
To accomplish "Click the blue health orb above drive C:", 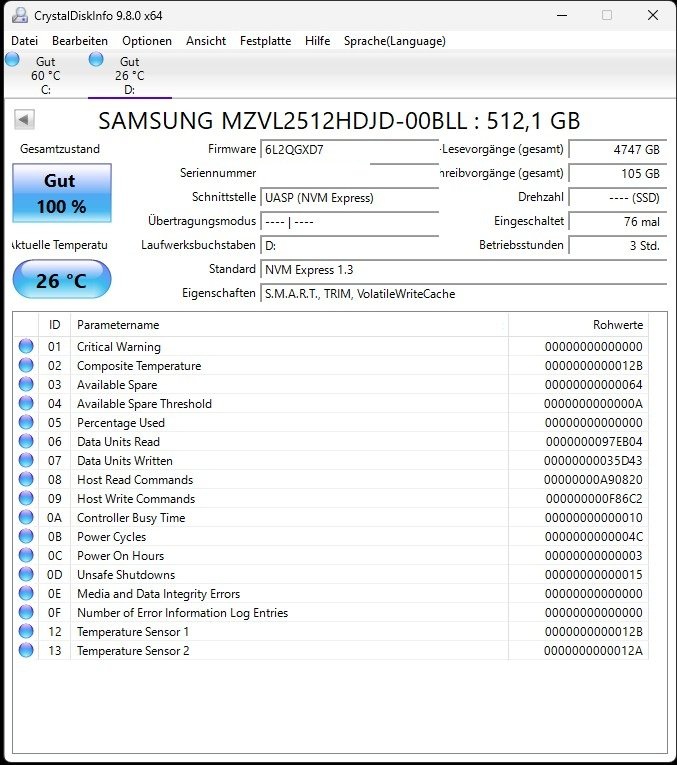I will [x=12, y=60].
